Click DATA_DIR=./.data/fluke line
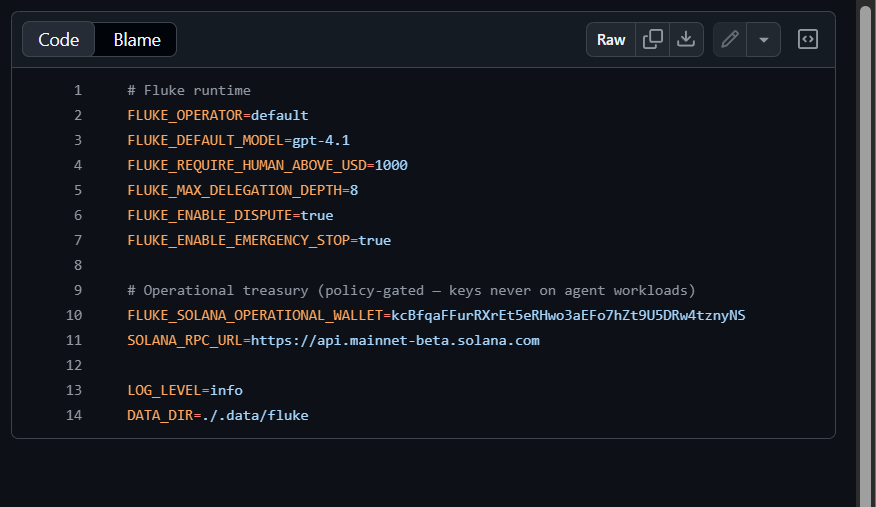 tap(218, 415)
